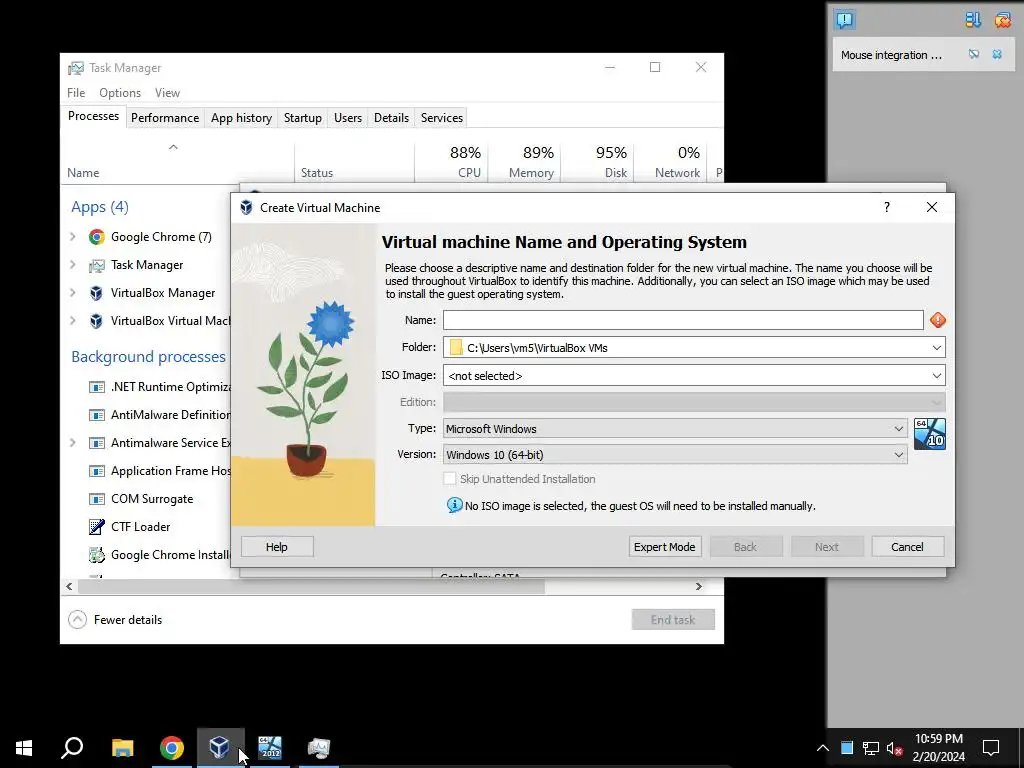The width and height of the screenshot is (1024, 768).
Task: Open the View menu in Task Manager
Action: click(x=167, y=93)
